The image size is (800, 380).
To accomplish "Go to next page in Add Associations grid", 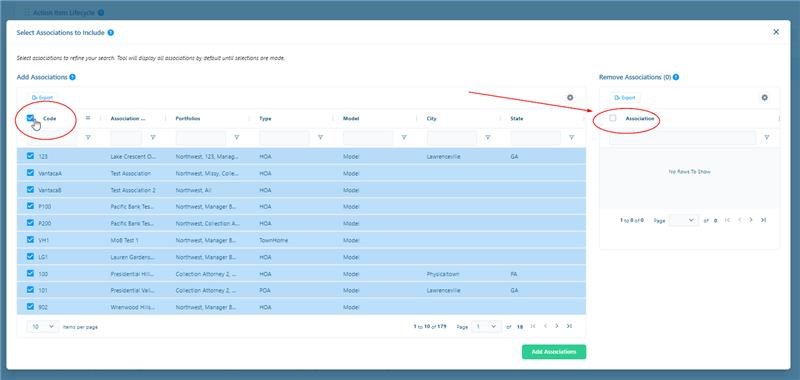I will click(x=557, y=326).
